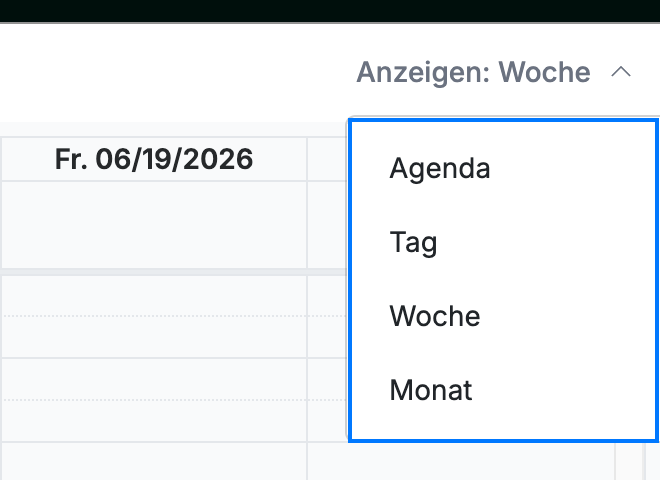Viewport: 660px width, 480px height.
Task: Select bottom time slot in column after Friday
Action: coord(461,461)
